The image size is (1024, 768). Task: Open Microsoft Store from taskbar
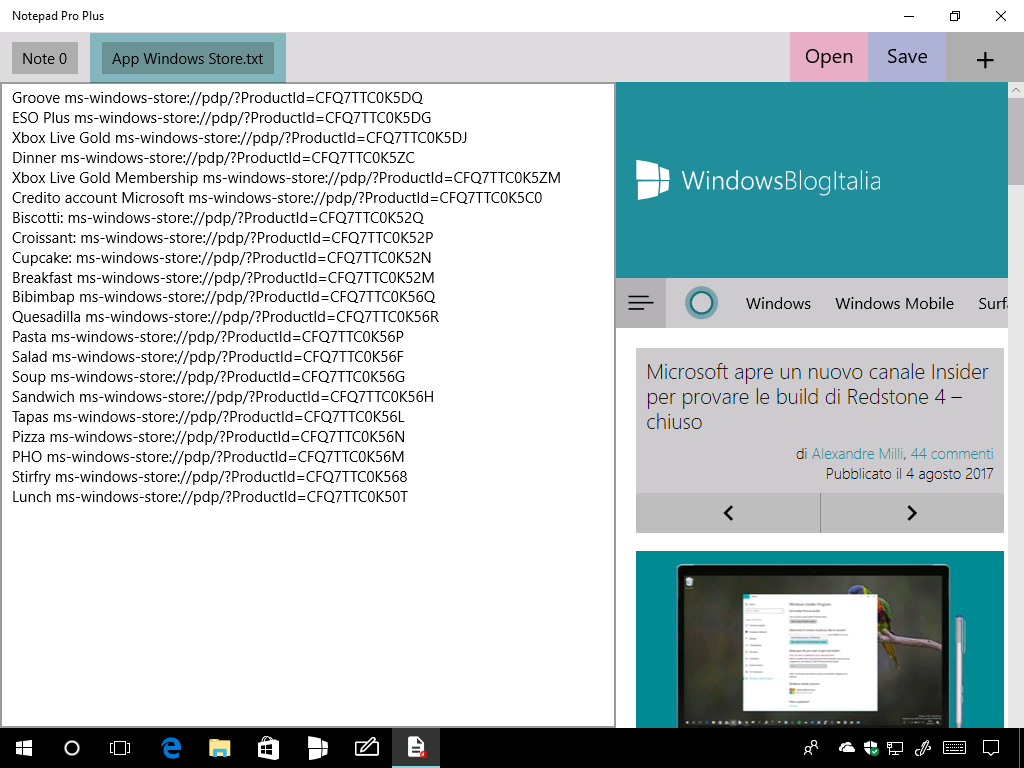point(268,748)
